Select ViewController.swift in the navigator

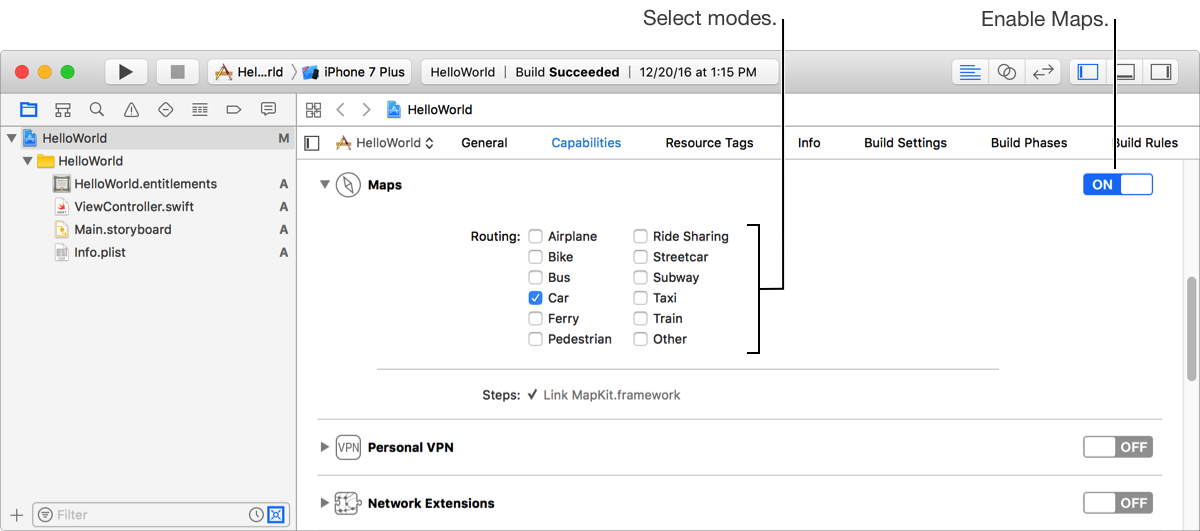pyautogui.click(x=134, y=207)
